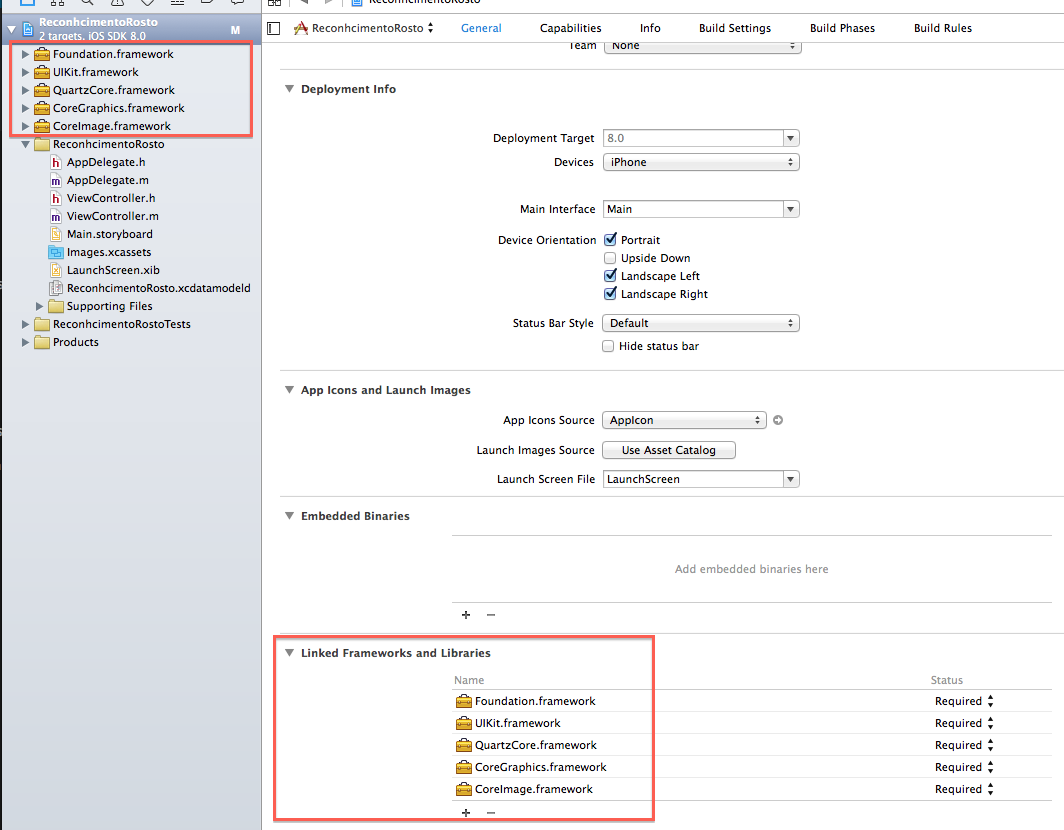The height and width of the screenshot is (830, 1064).
Task: Select CoreImage.framework name in Linked Frameworks list
Action: pos(533,789)
